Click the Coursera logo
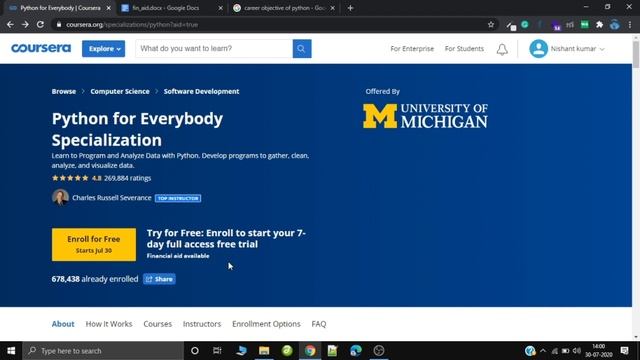This screenshot has height=360, width=640. (41, 48)
